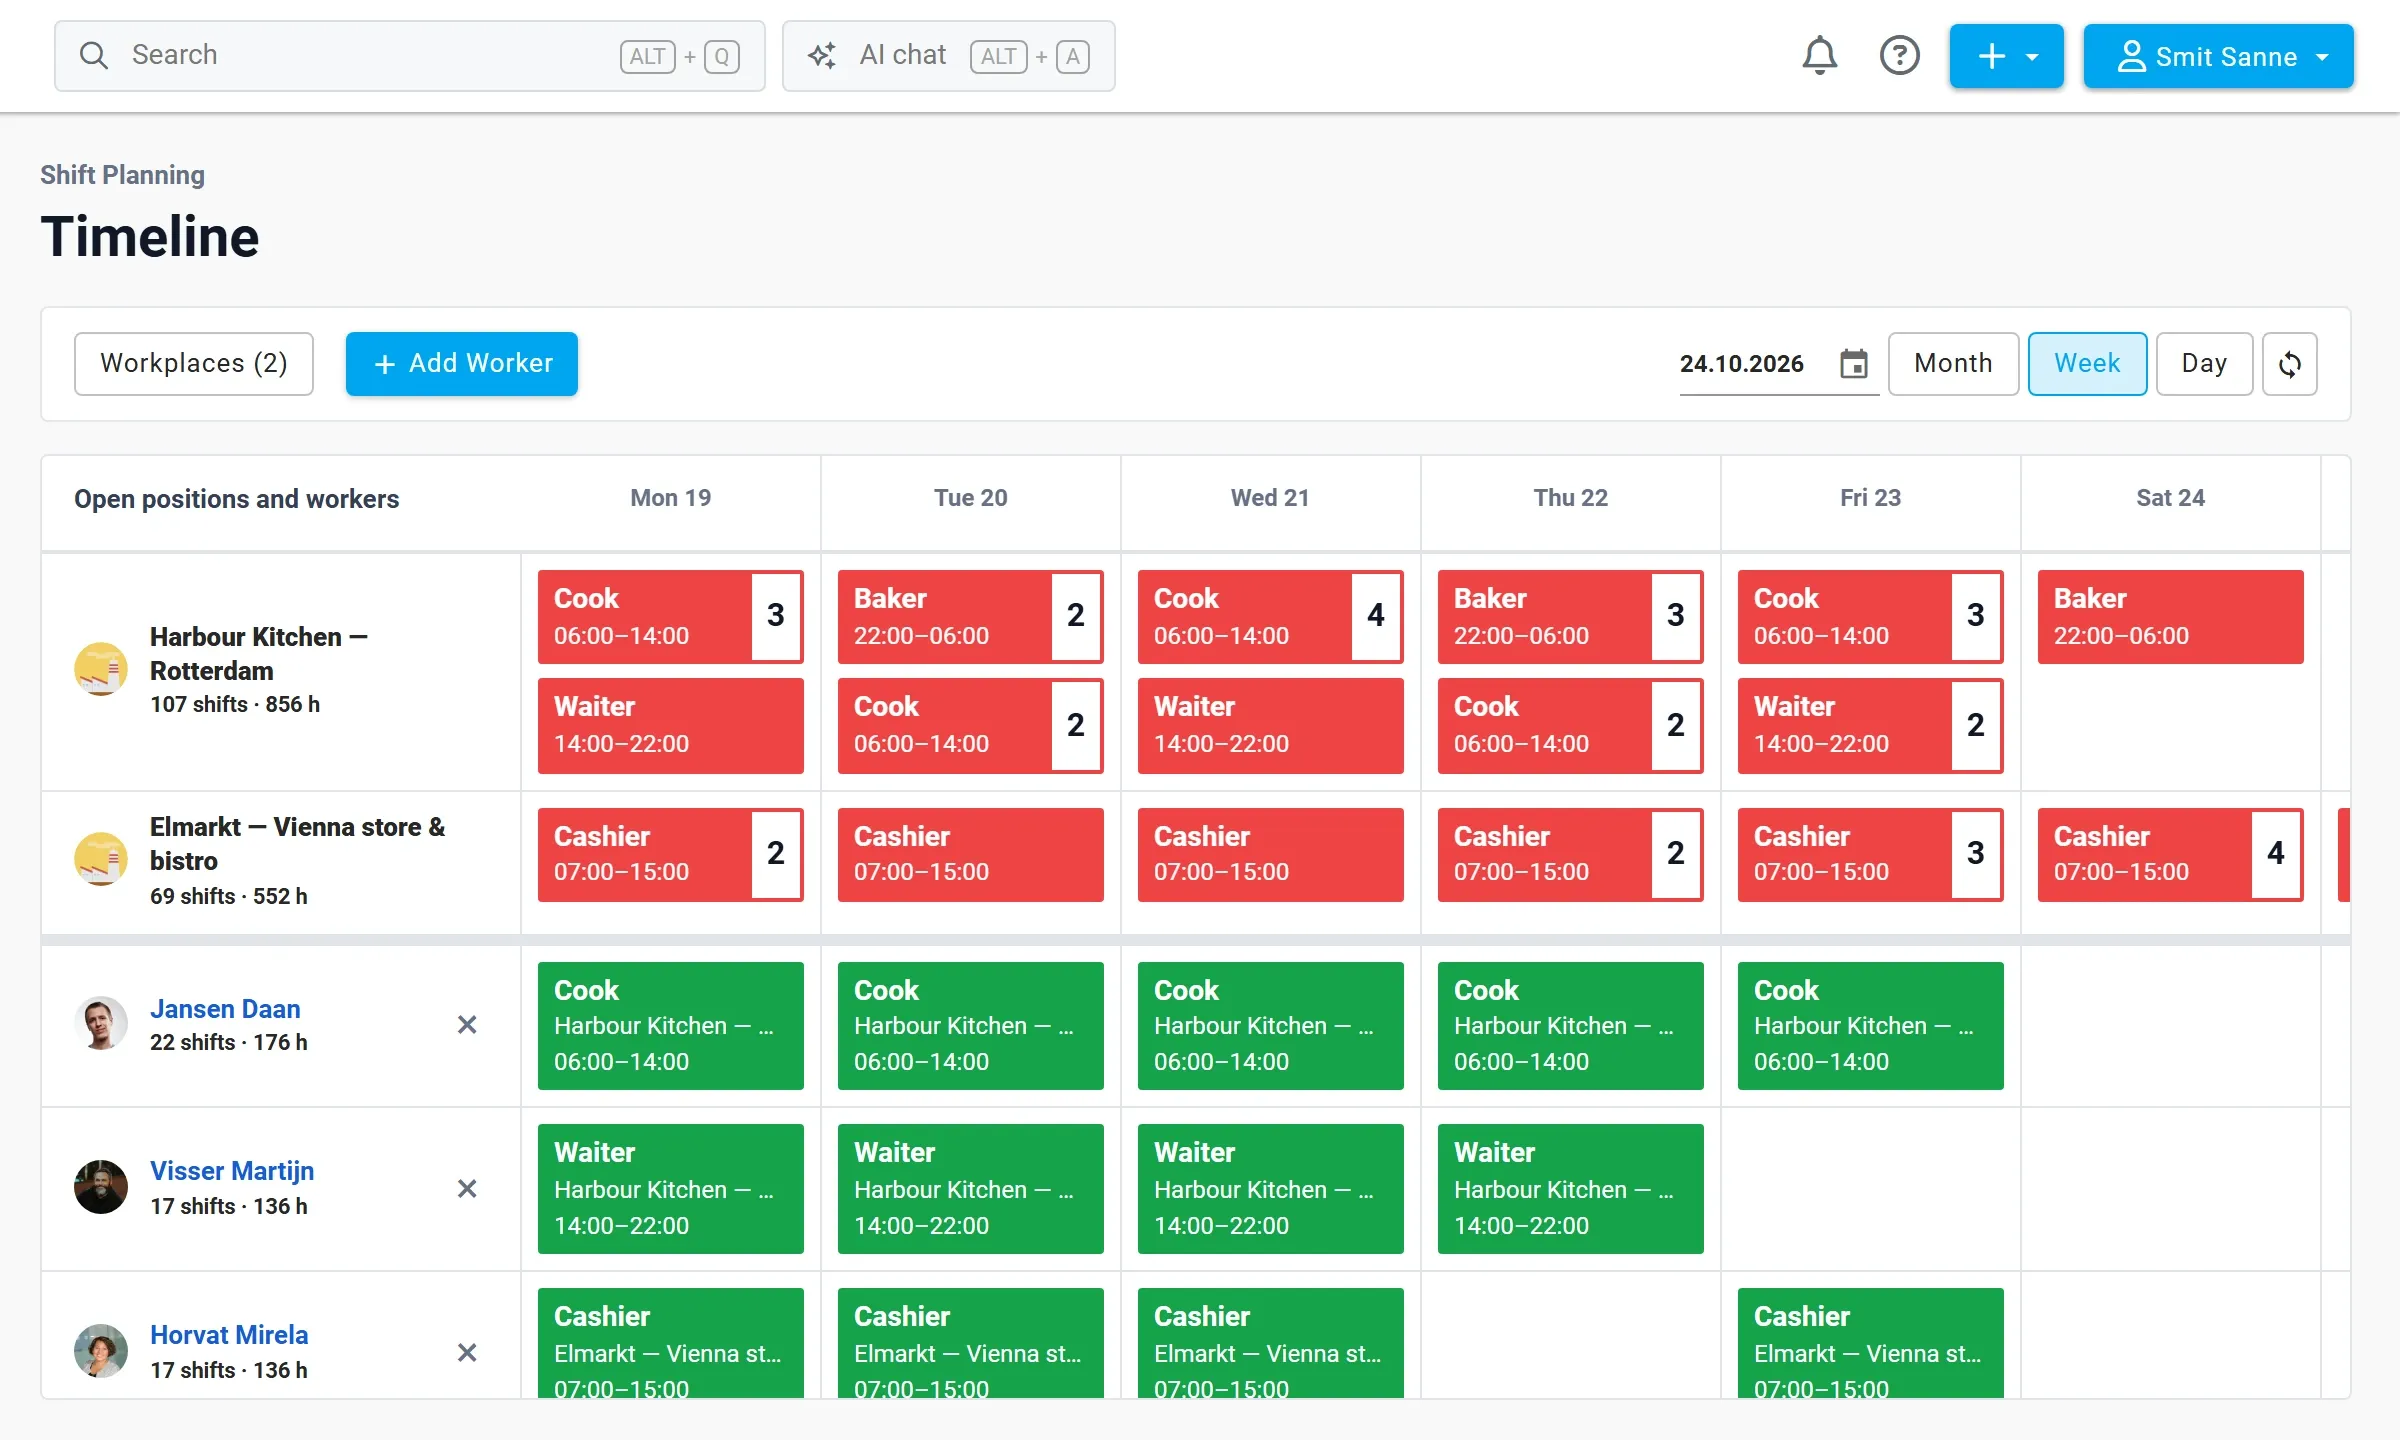Image resolution: width=2400 pixels, height=1440 pixels.
Task: Remove Visser Martijn from the timeline
Action: click(x=467, y=1189)
